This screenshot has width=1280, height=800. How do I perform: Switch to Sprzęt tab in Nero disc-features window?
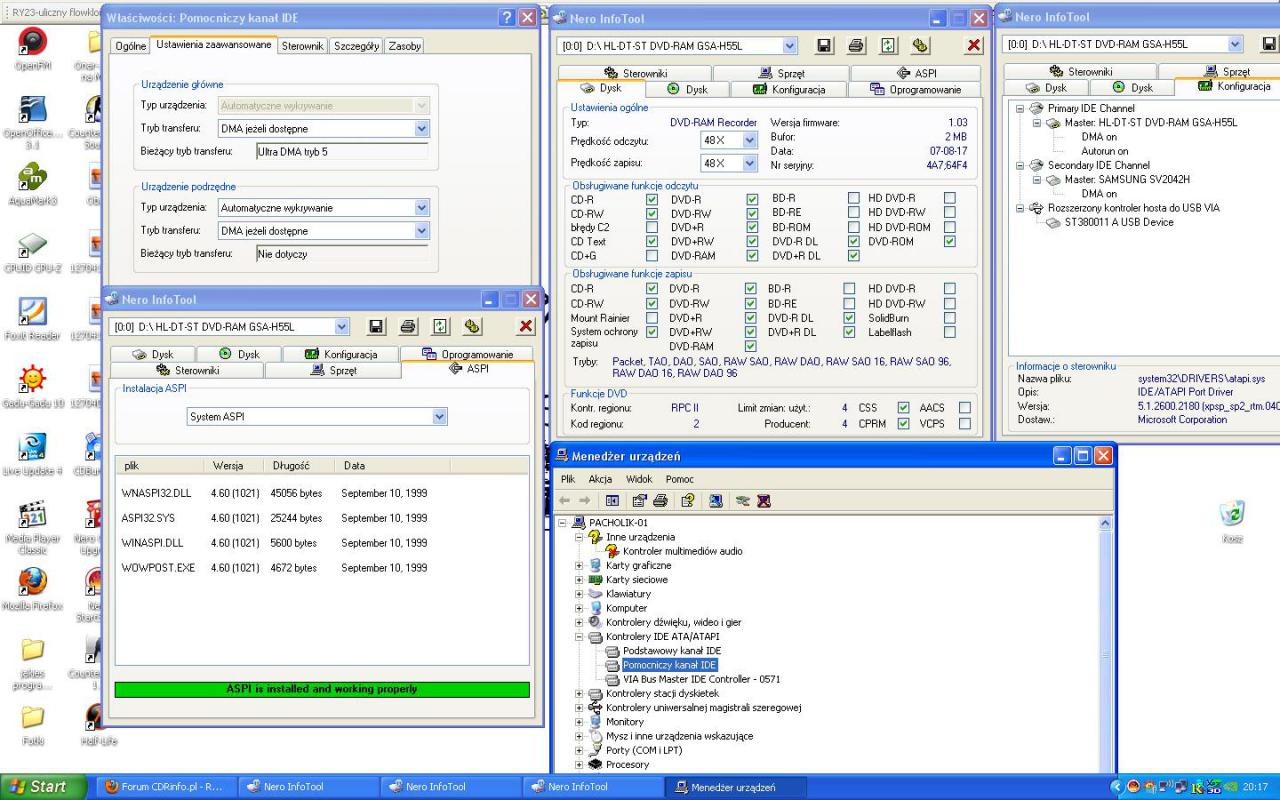point(781,73)
